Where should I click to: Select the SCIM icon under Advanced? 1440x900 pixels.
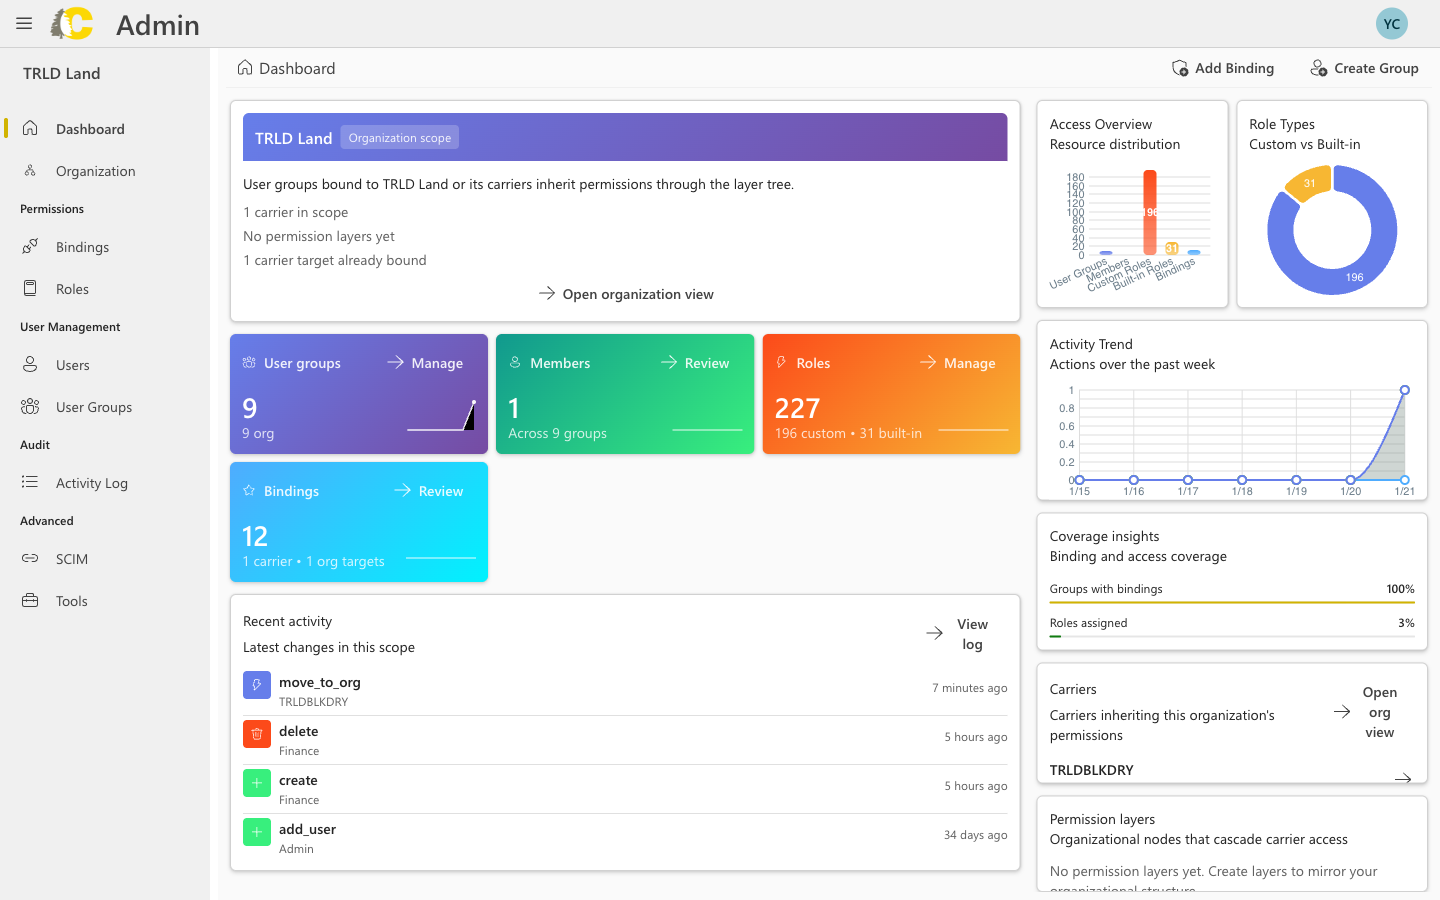click(29, 559)
